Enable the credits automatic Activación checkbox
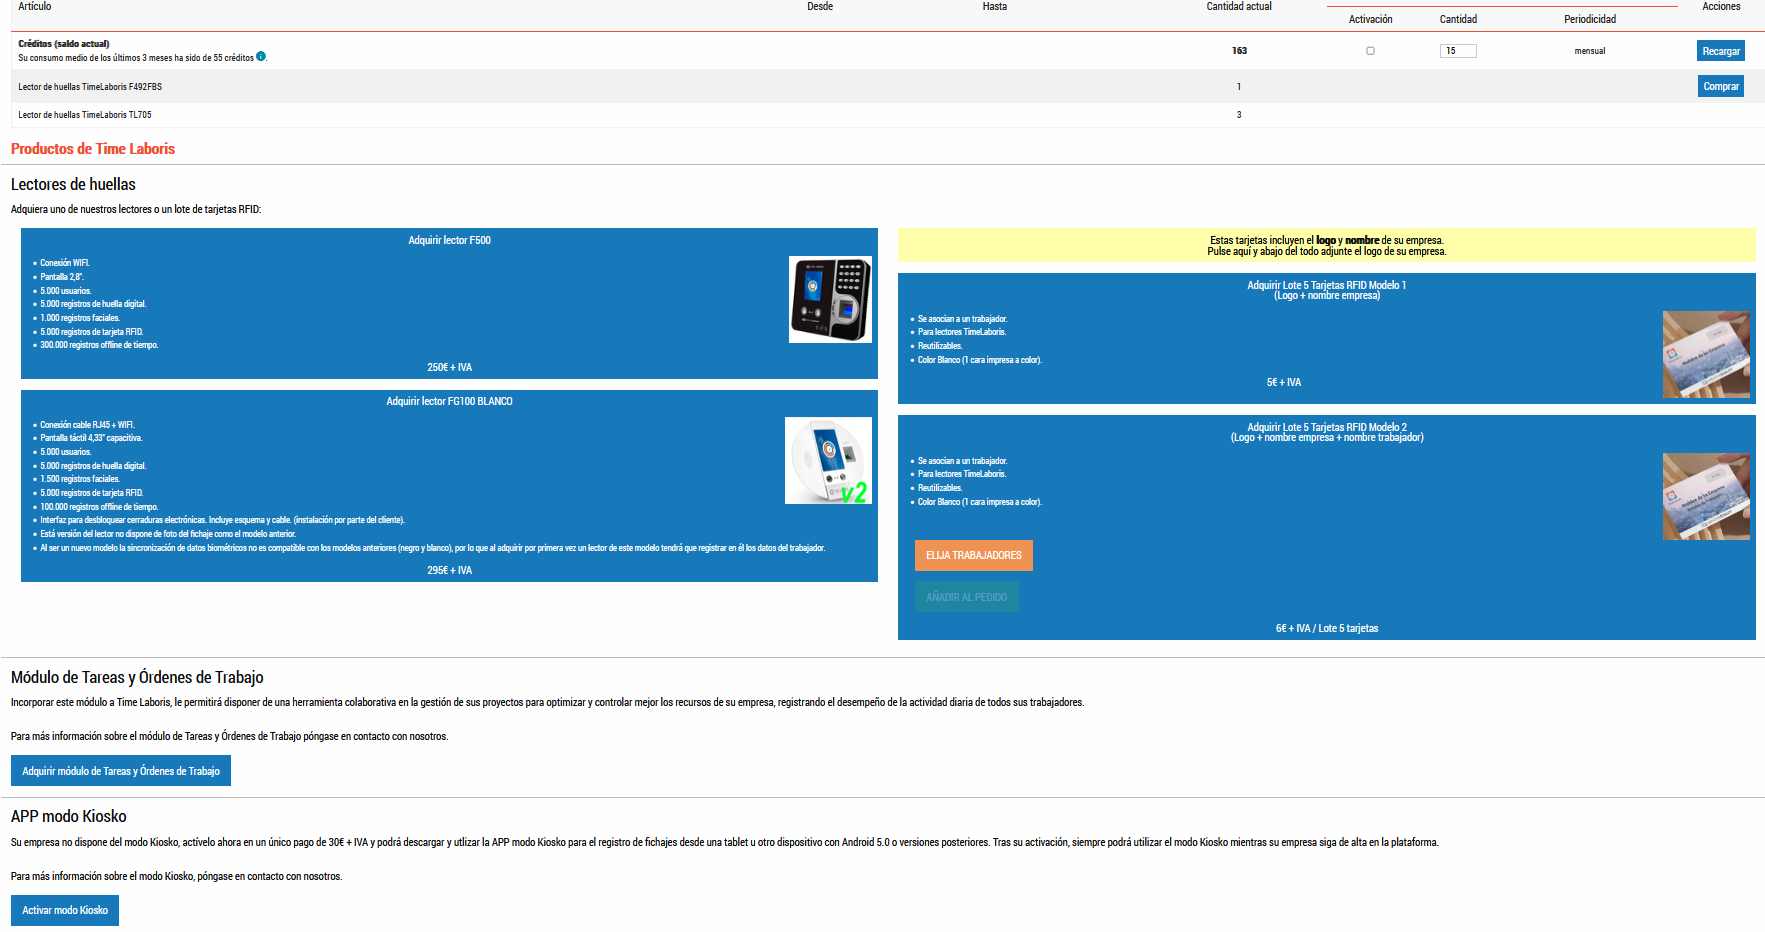 (x=1370, y=51)
